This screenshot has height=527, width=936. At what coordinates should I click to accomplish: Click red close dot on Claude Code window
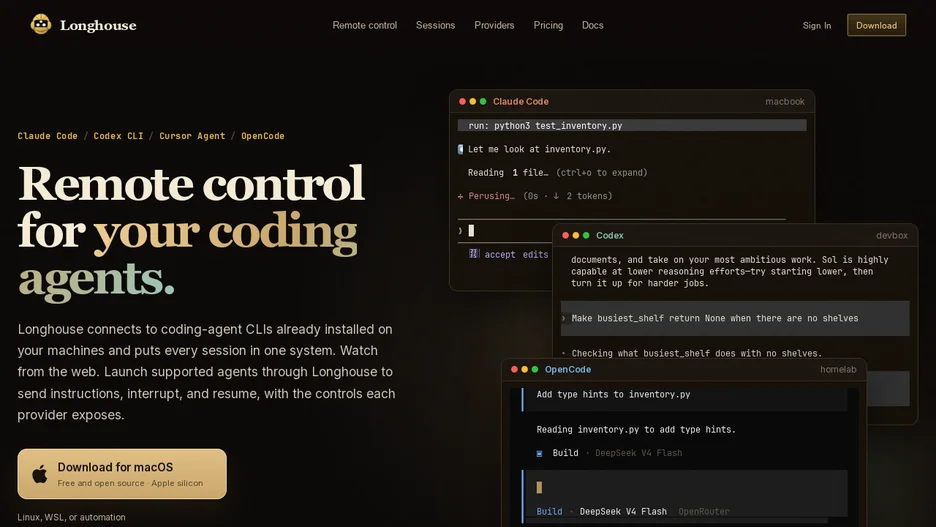(462, 101)
